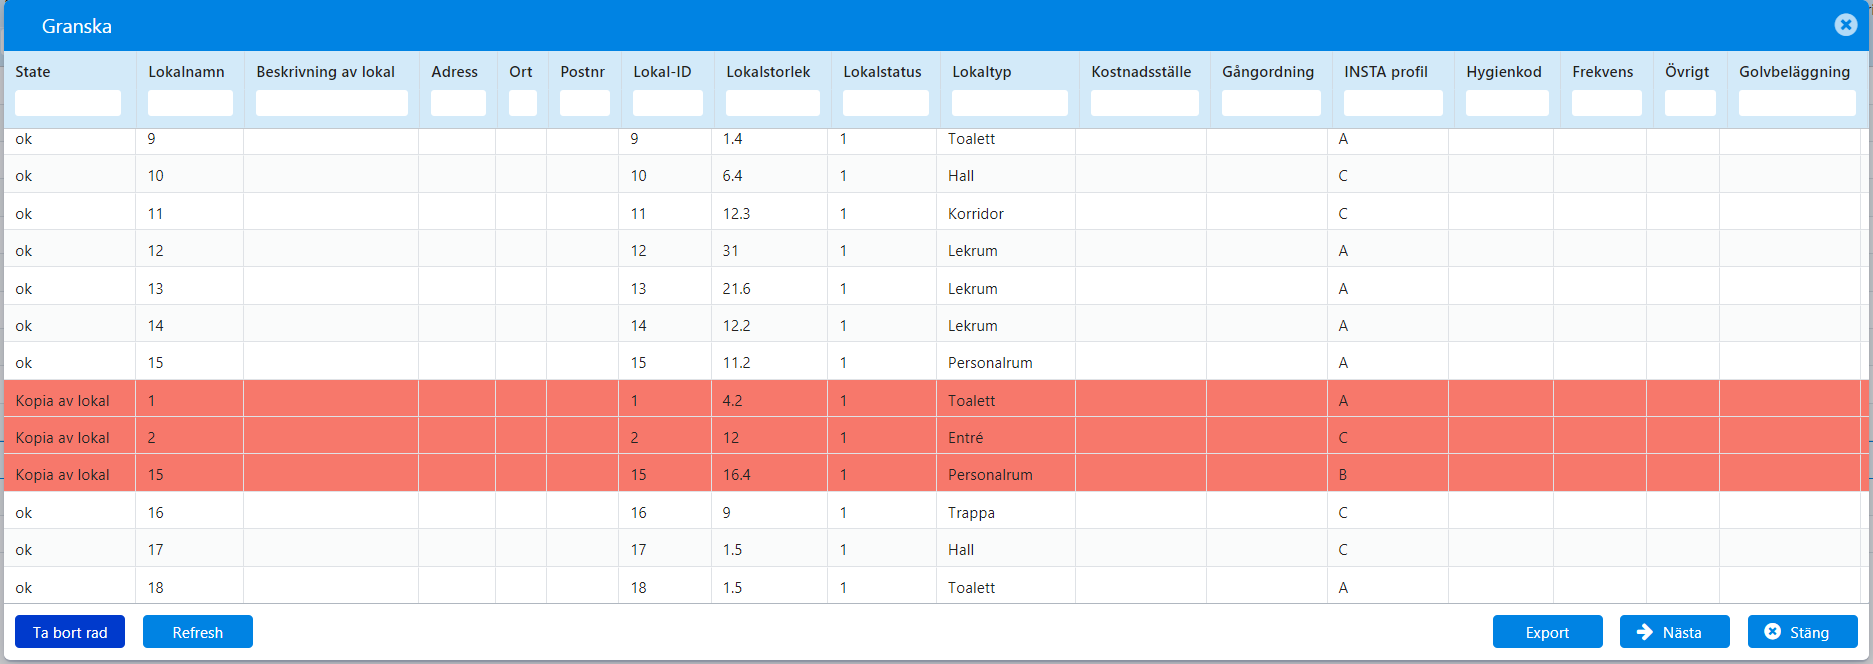Screen dimensions: 1873x664
Task: Focus the Lokalstorlek filter field
Action: 773,103
